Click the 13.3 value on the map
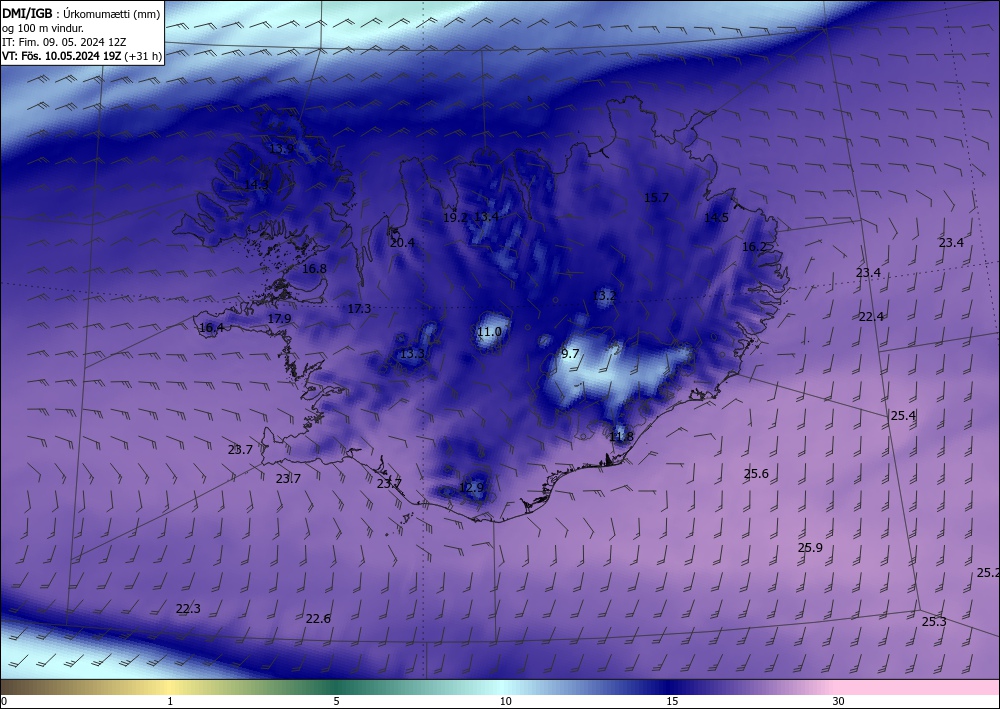The image size is (1000, 709). (x=412, y=354)
